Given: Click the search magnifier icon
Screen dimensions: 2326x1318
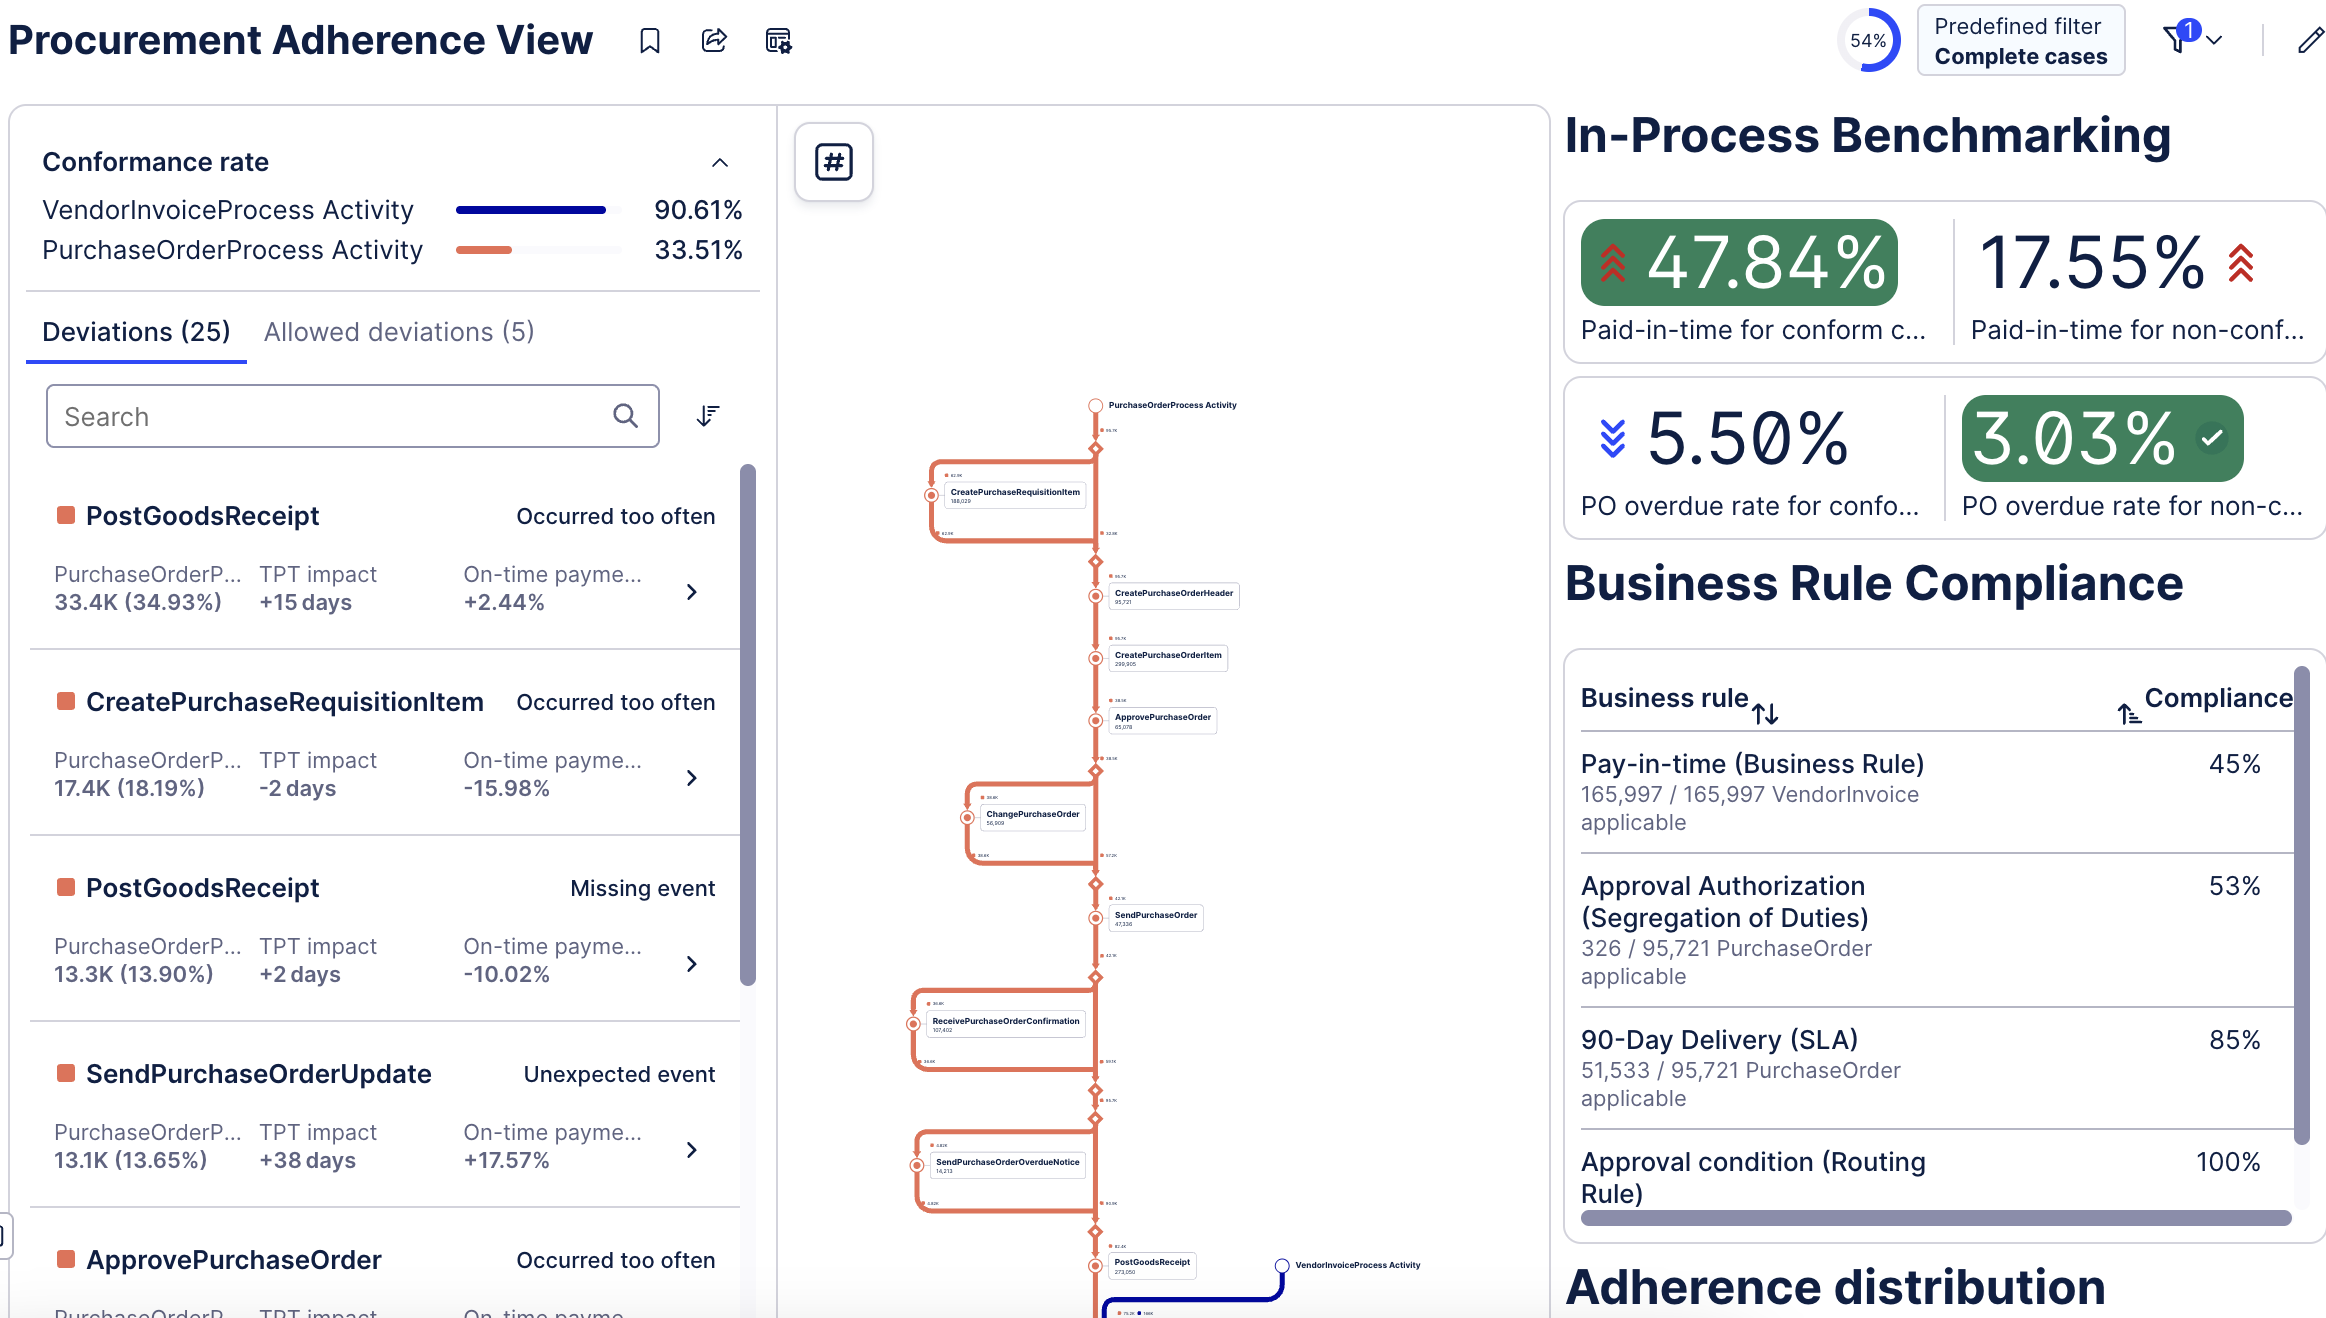Looking at the screenshot, I should pyautogui.click(x=626, y=416).
